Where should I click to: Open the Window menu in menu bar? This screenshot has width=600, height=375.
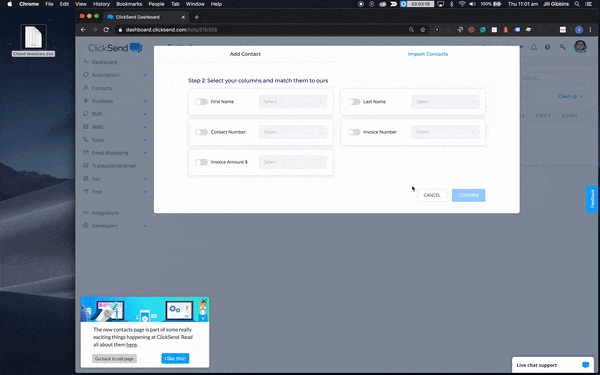pos(195,4)
